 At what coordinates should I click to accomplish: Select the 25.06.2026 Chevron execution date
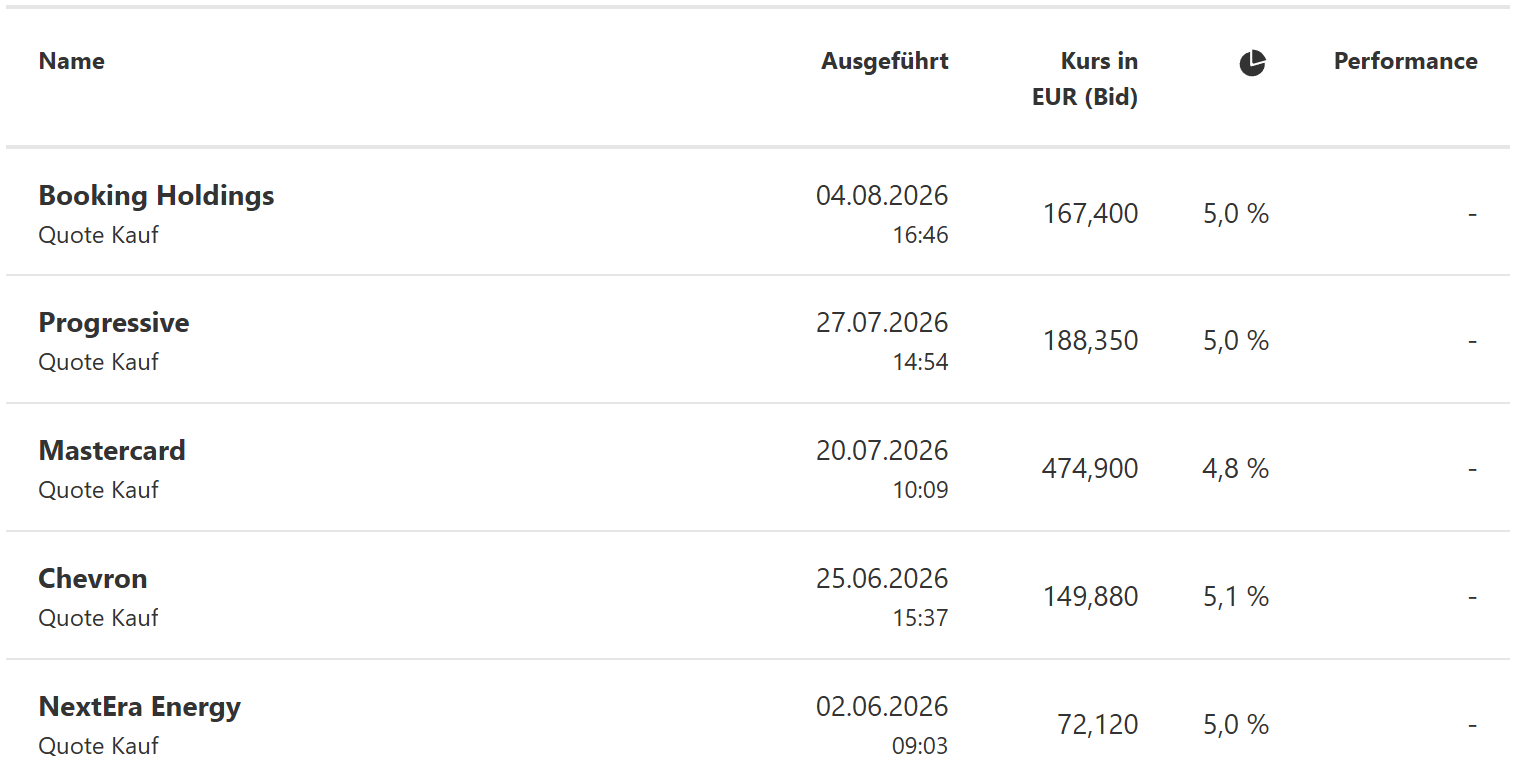click(882, 579)
